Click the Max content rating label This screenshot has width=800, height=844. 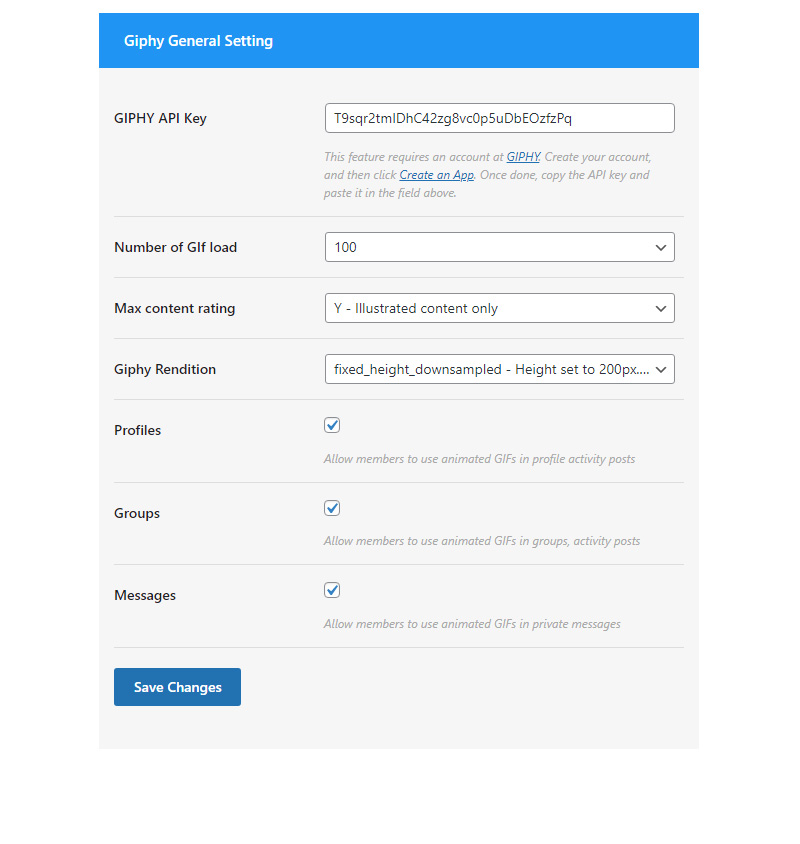tap(174, 308)
